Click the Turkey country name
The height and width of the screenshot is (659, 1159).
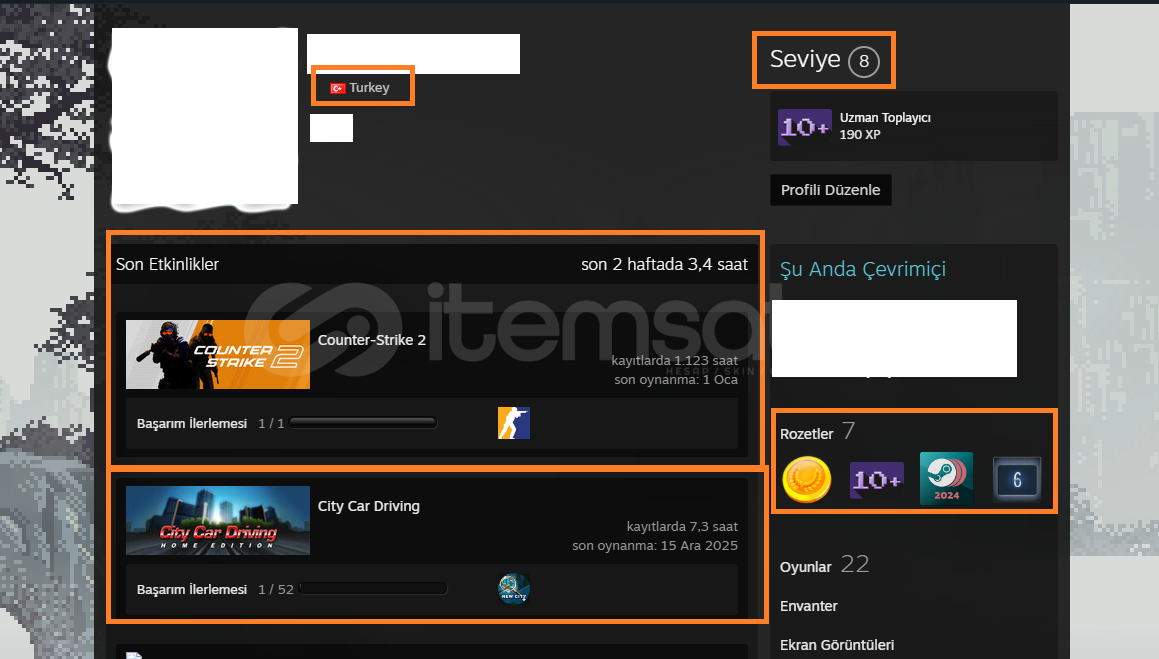click(x=369, y=88)
